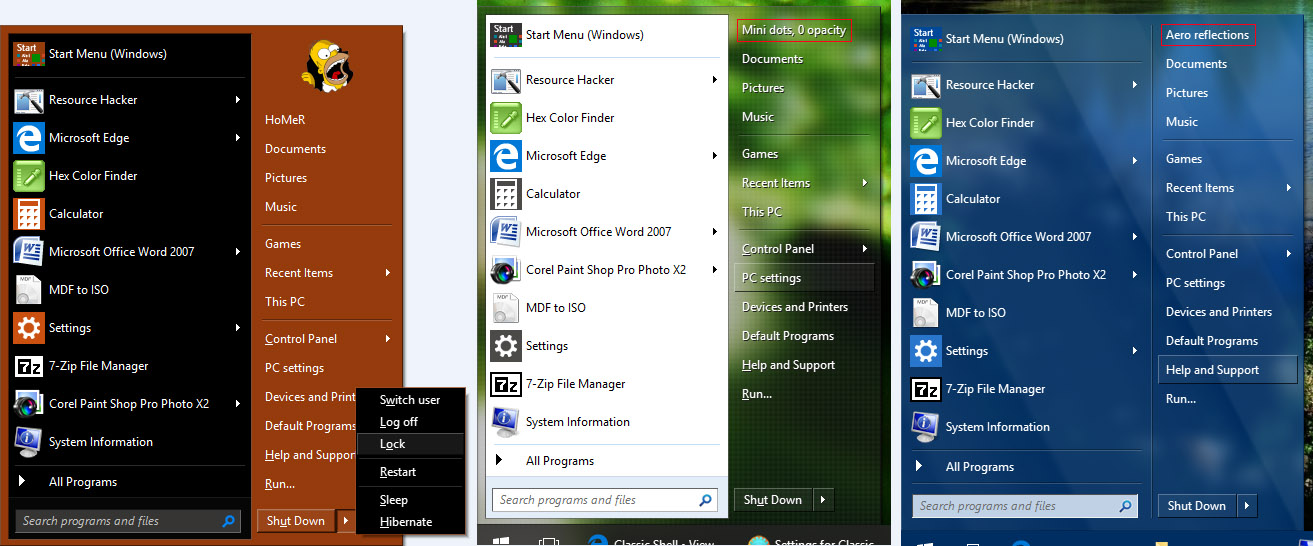
Task: Choose Switch user in shutdown submenu
Action: (x=410, y=400)
